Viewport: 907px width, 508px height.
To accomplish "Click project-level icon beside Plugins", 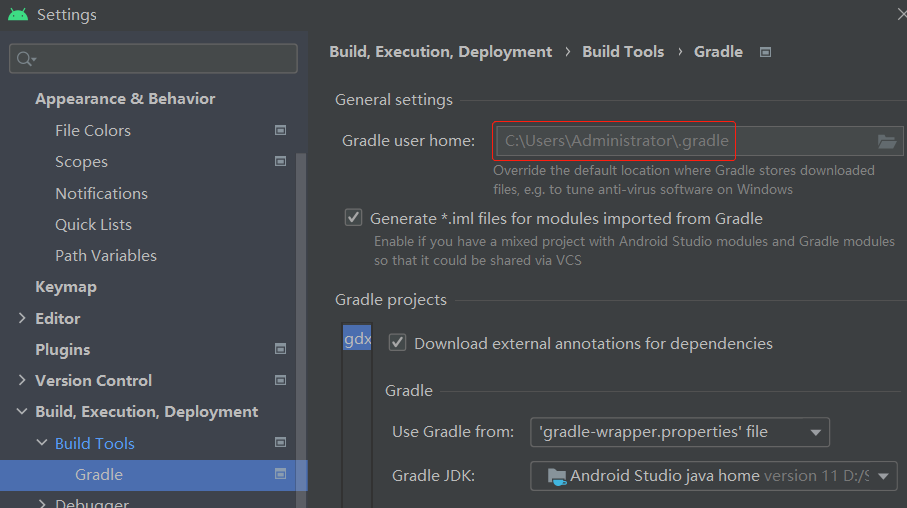I will click(280, 349).
